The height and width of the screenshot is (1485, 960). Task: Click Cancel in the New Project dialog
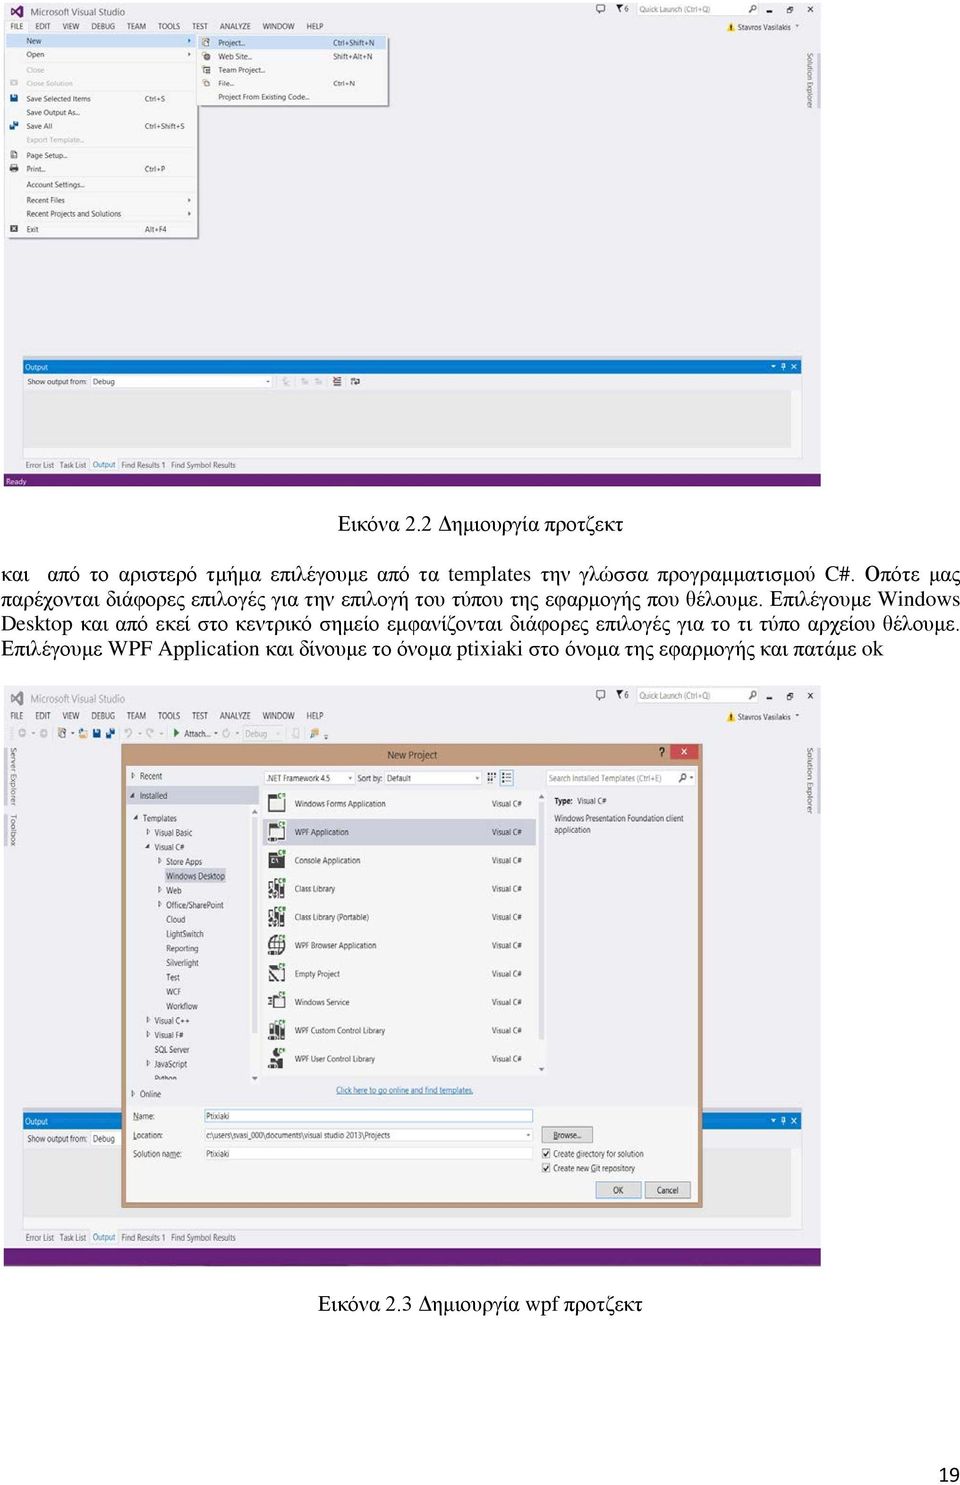point(667,1190)
